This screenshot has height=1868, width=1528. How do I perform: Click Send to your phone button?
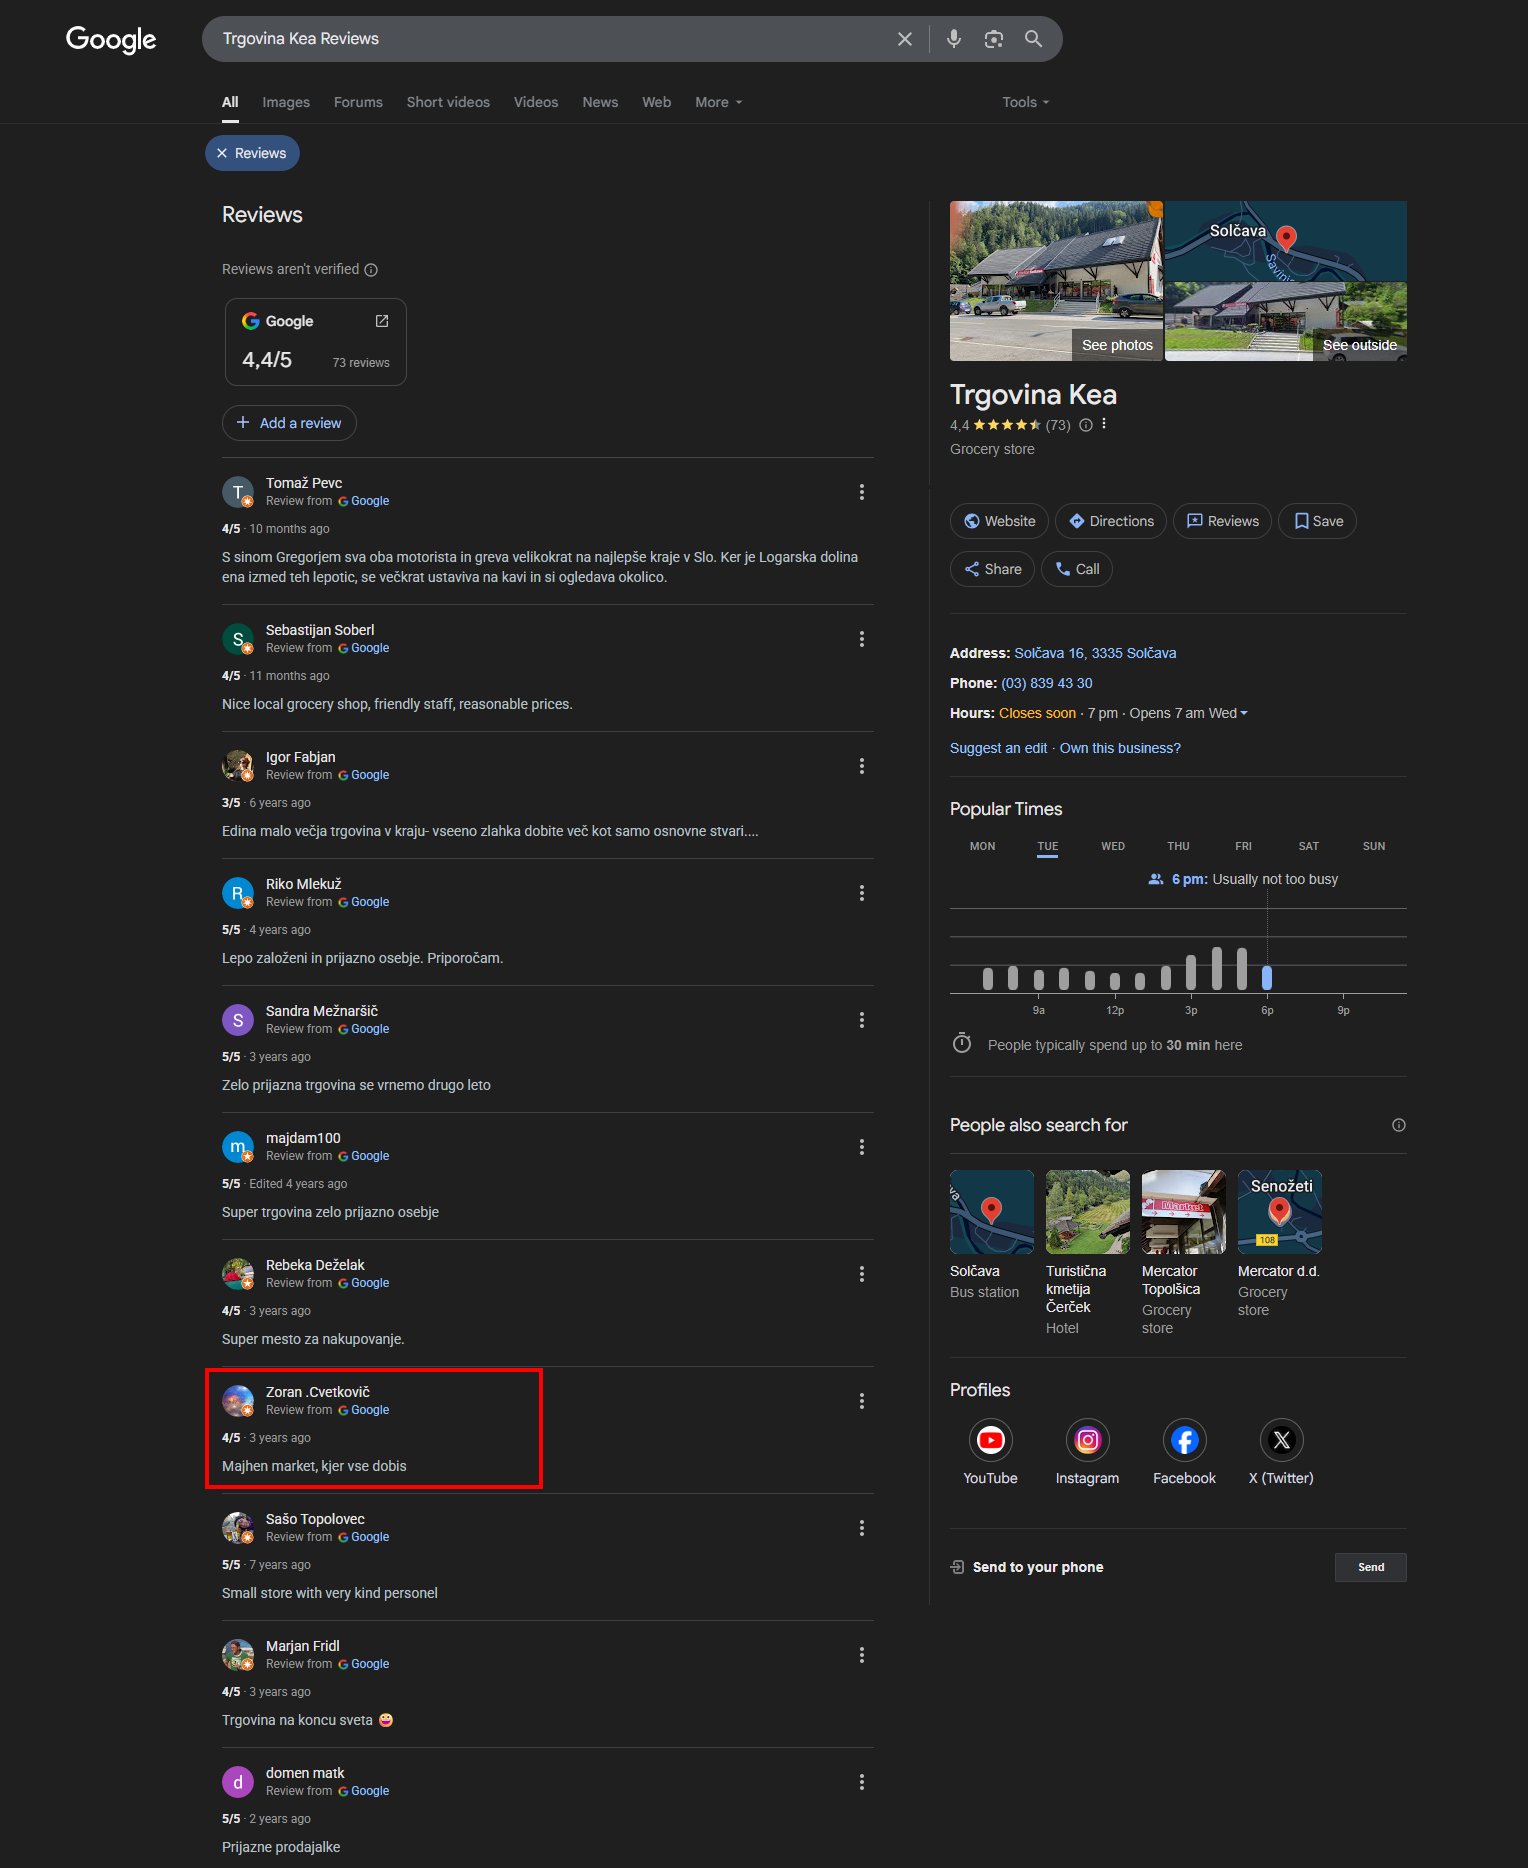(1371, 1567)
